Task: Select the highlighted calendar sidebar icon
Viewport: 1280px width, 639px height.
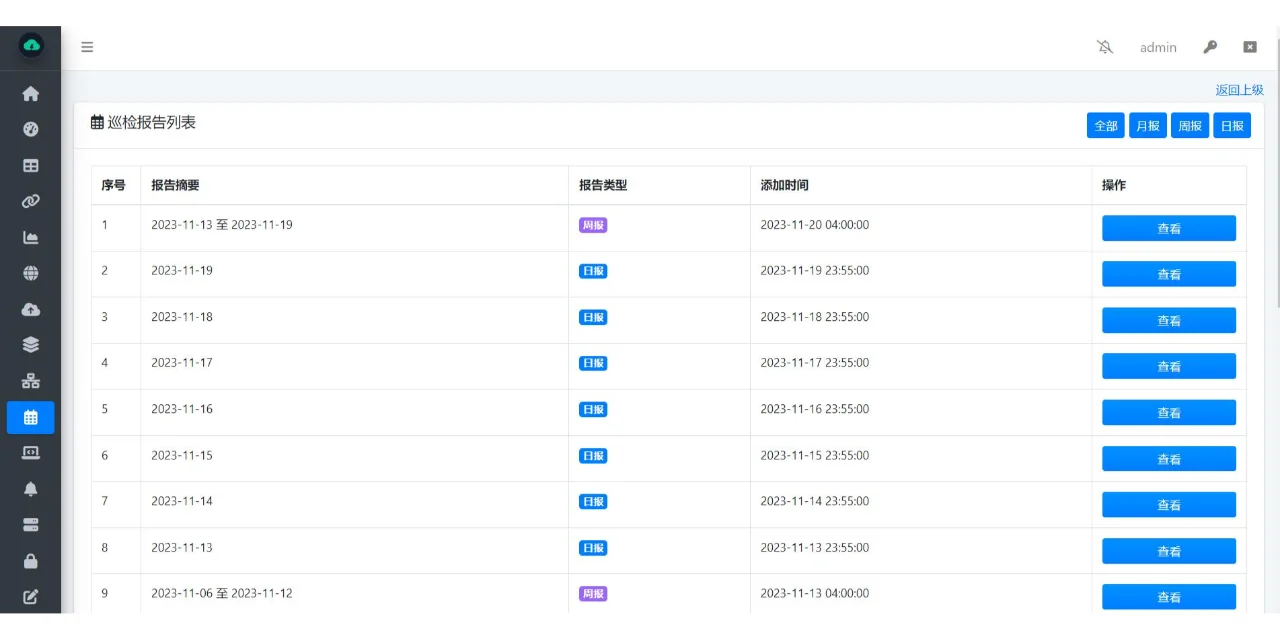Action: pos(31,417)
